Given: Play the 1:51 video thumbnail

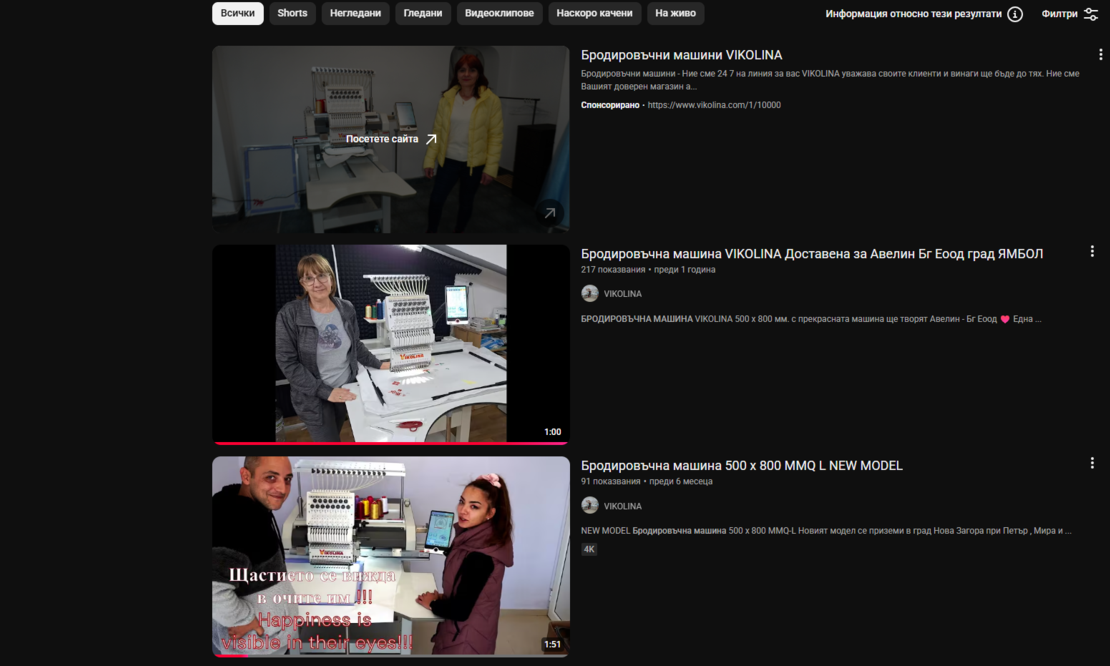Looking at the screenshot, I should point(391,556).
